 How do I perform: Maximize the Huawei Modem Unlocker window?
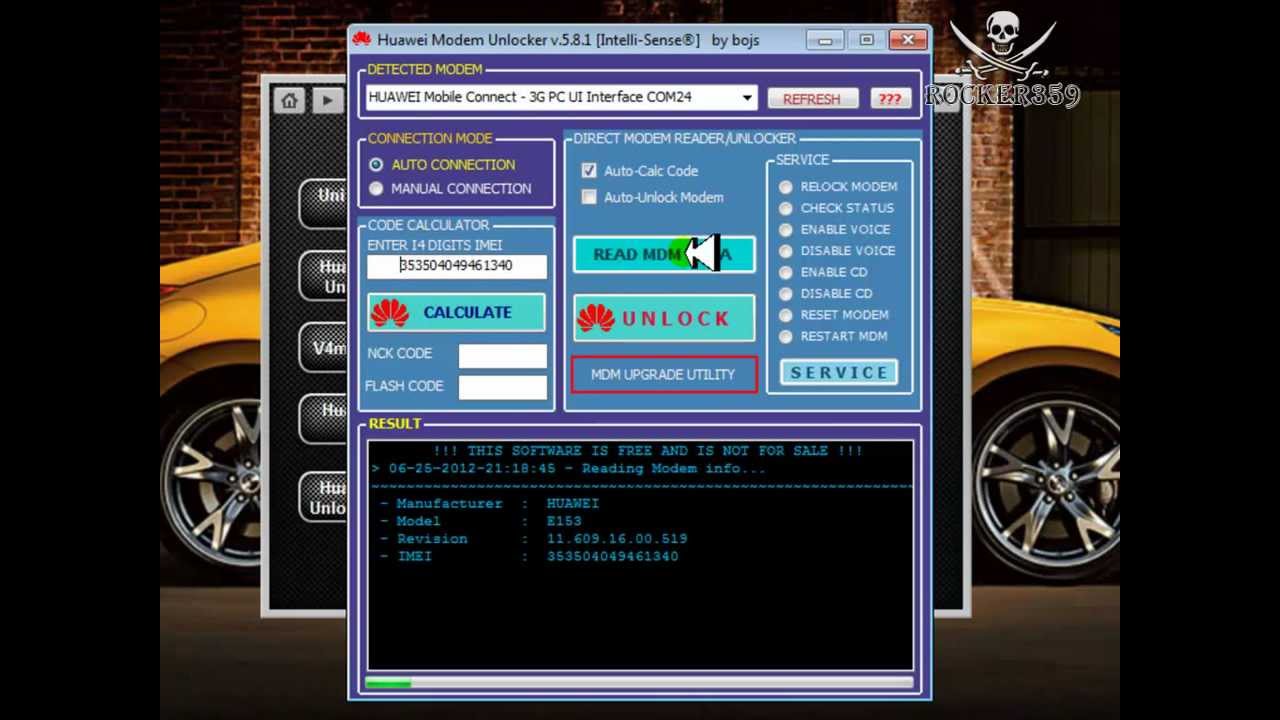coord(866,41)
